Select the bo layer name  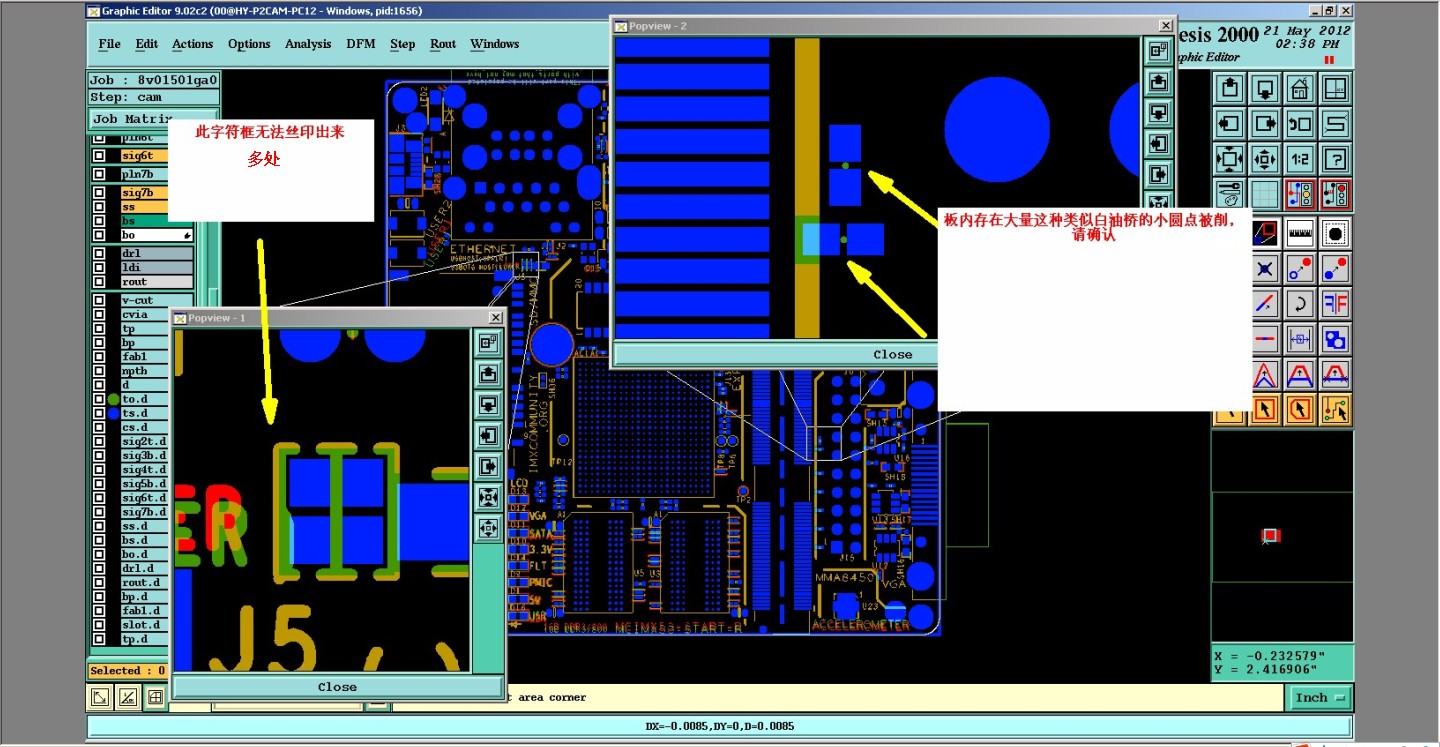157,235
